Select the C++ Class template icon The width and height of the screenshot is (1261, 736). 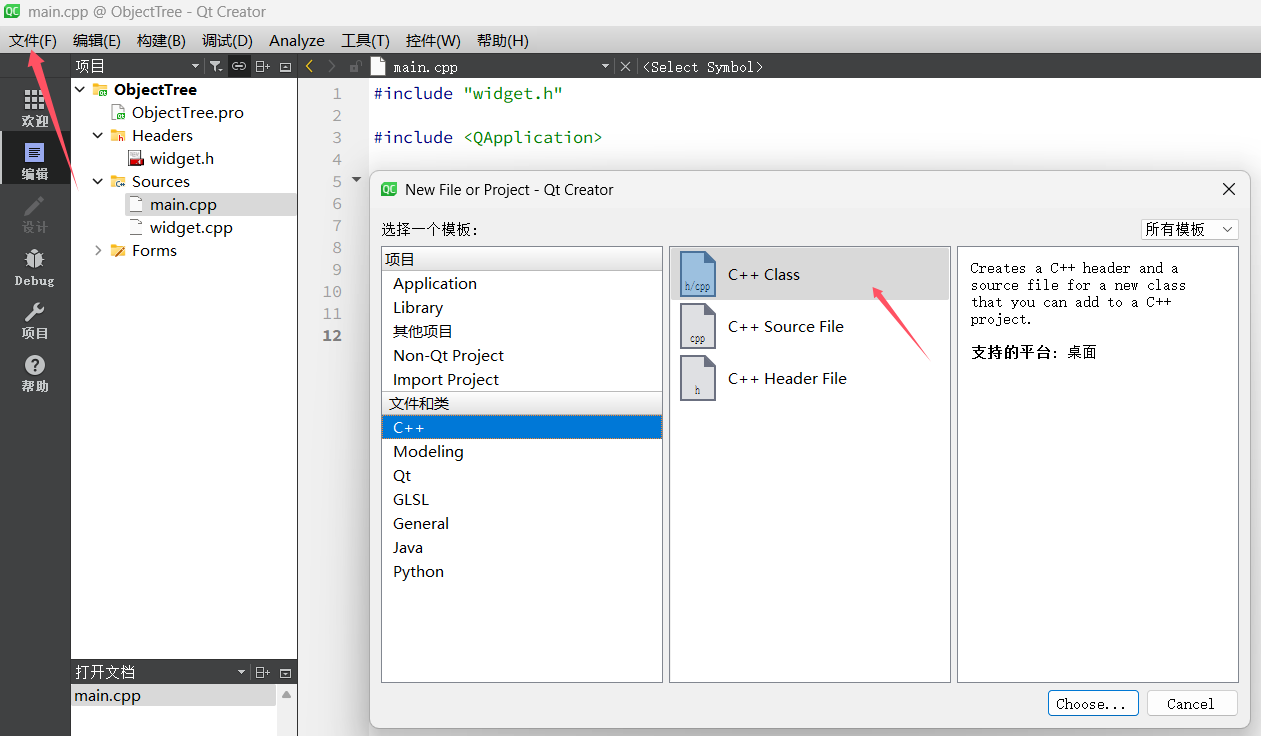(x=697, y=274)
